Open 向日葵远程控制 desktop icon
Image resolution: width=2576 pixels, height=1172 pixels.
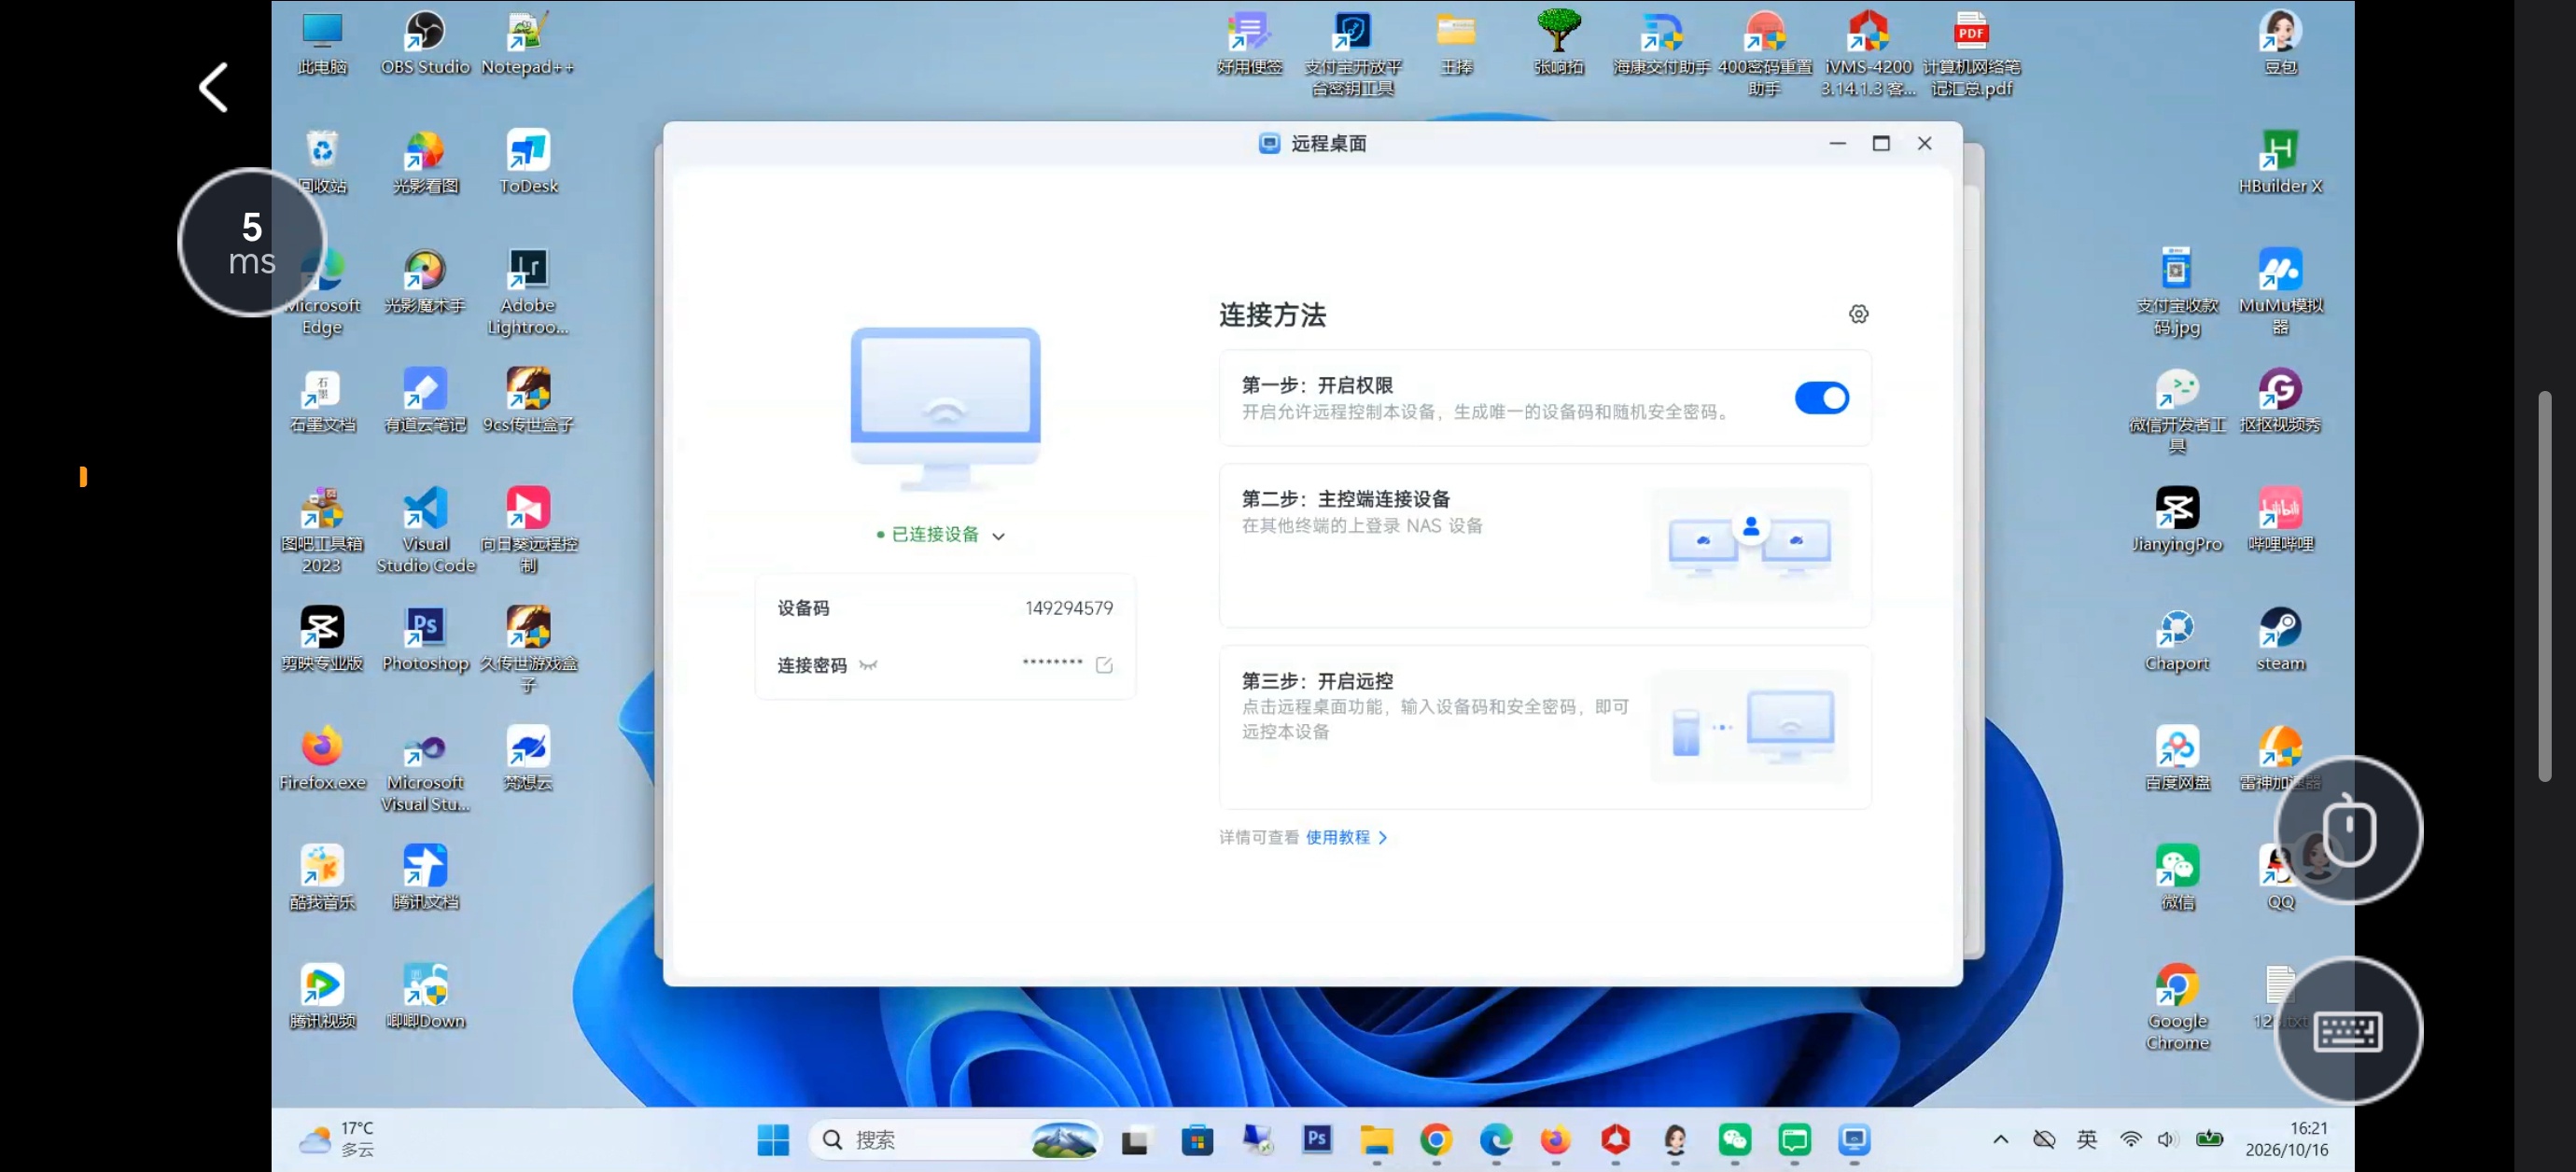click(528, 530)
